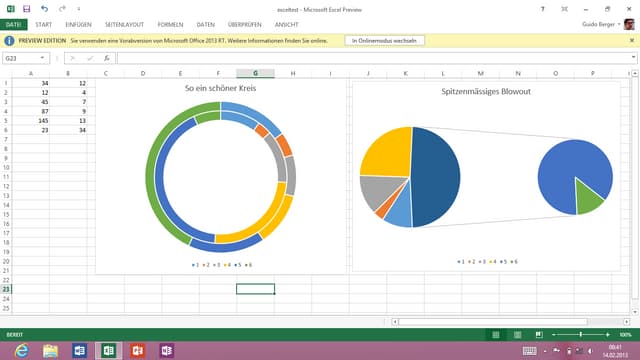Switch to Normal view in status bar
640x360 pixels.
tap(496, 335)
